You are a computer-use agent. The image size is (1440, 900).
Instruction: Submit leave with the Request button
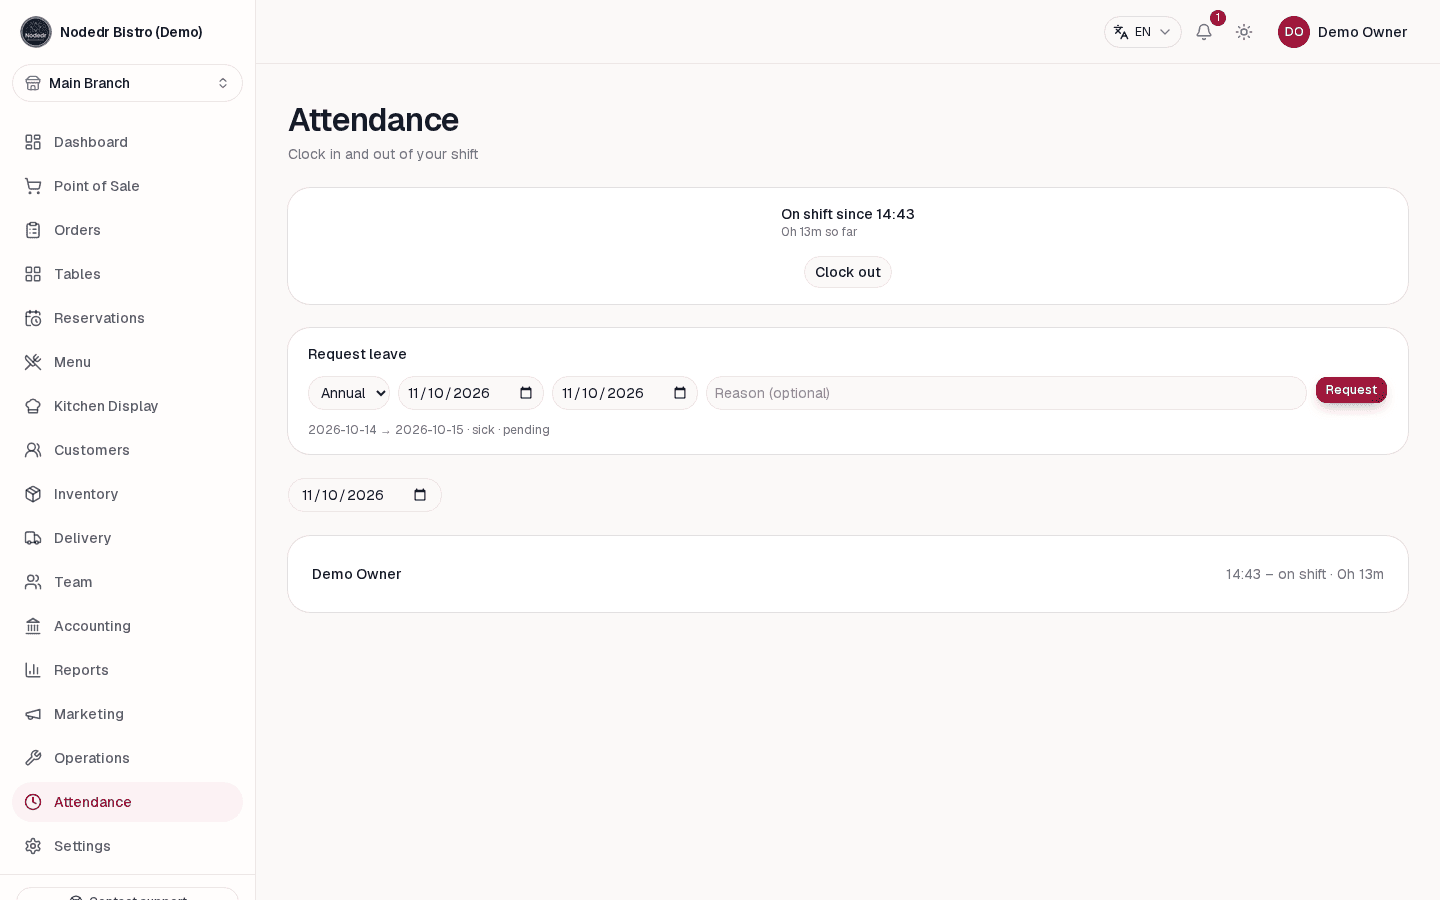1351,390
